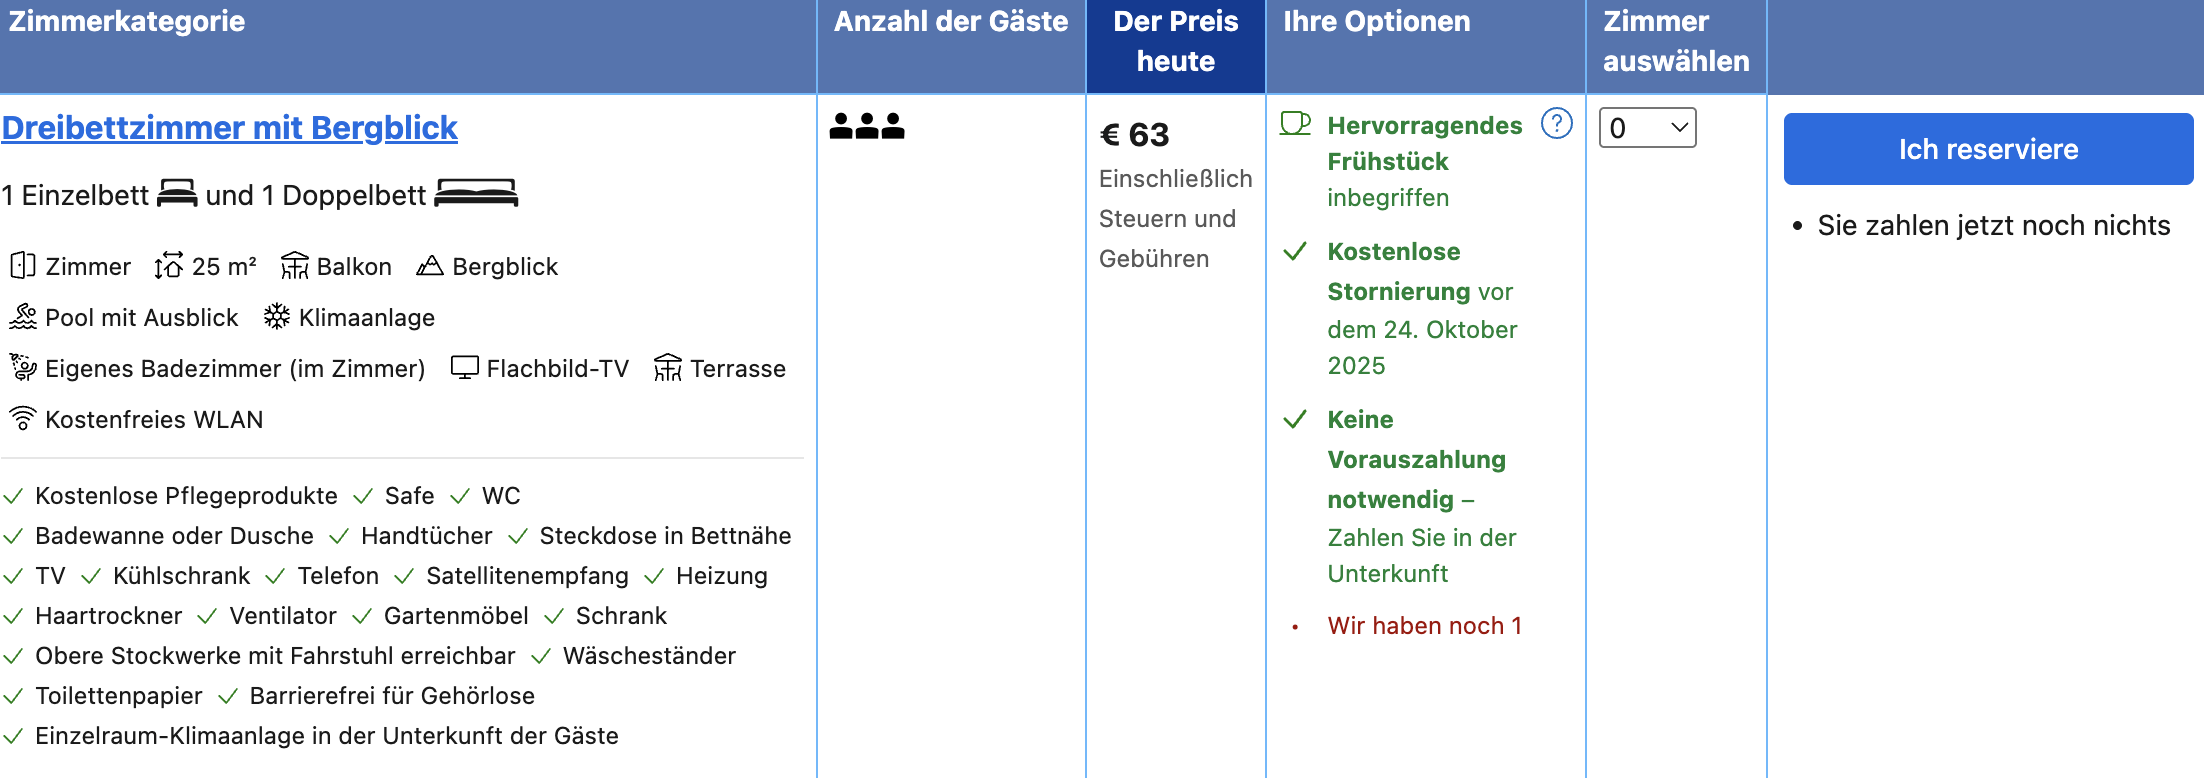Click the single bed icon

click(x=177, y=193)
